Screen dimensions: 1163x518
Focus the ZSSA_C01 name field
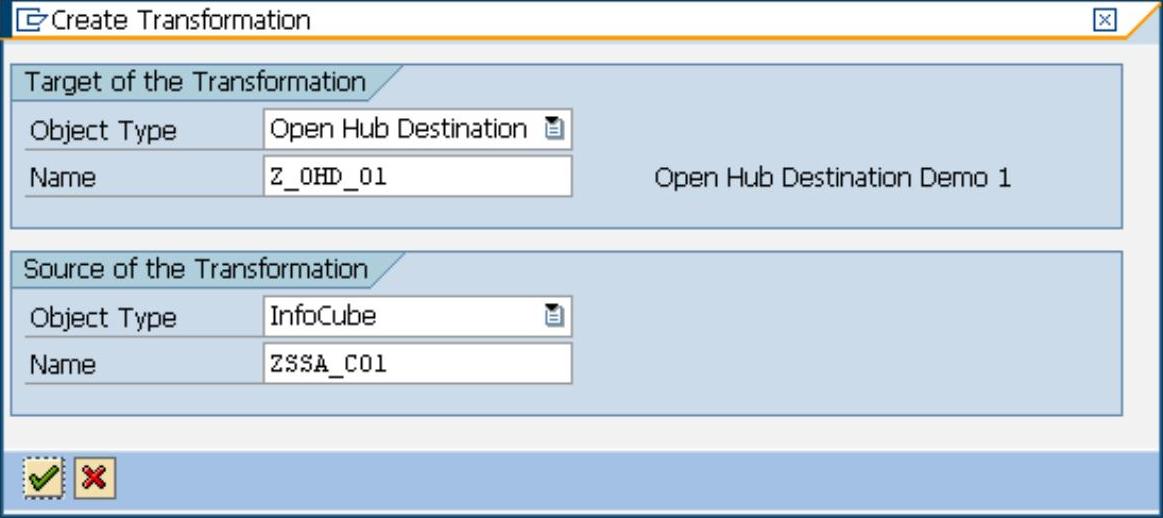point(417,364)
